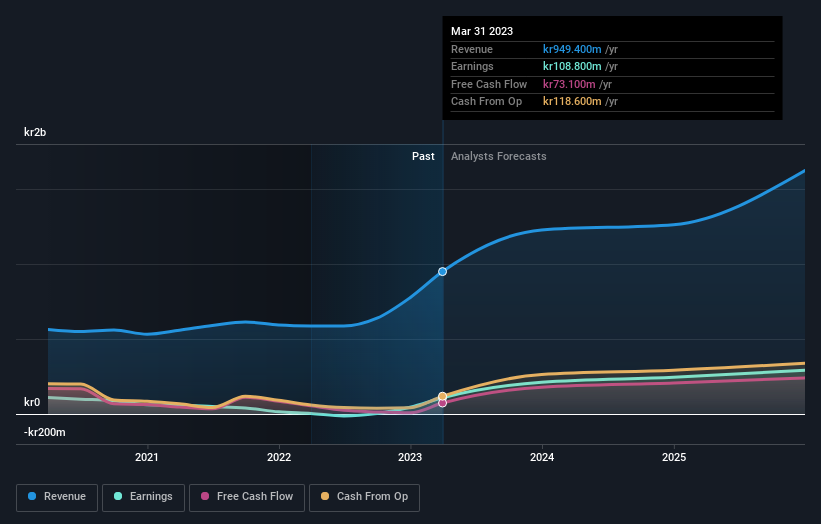Screen dimensions: 821x524
Task: Click the teal Earnings legend dot
Action: [118, 496]
